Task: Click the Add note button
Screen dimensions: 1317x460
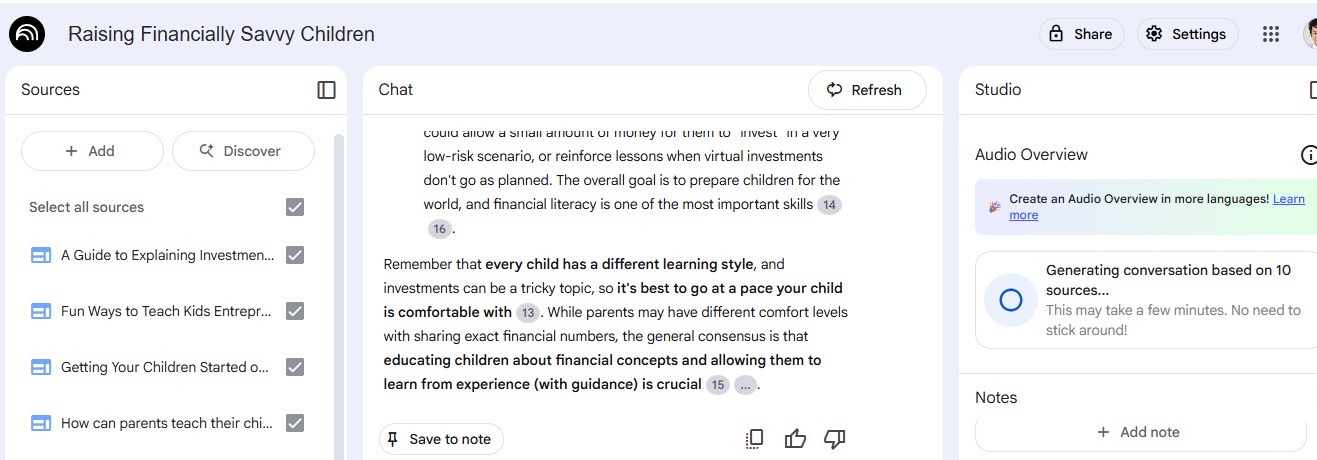Action: pos(1139,432)
